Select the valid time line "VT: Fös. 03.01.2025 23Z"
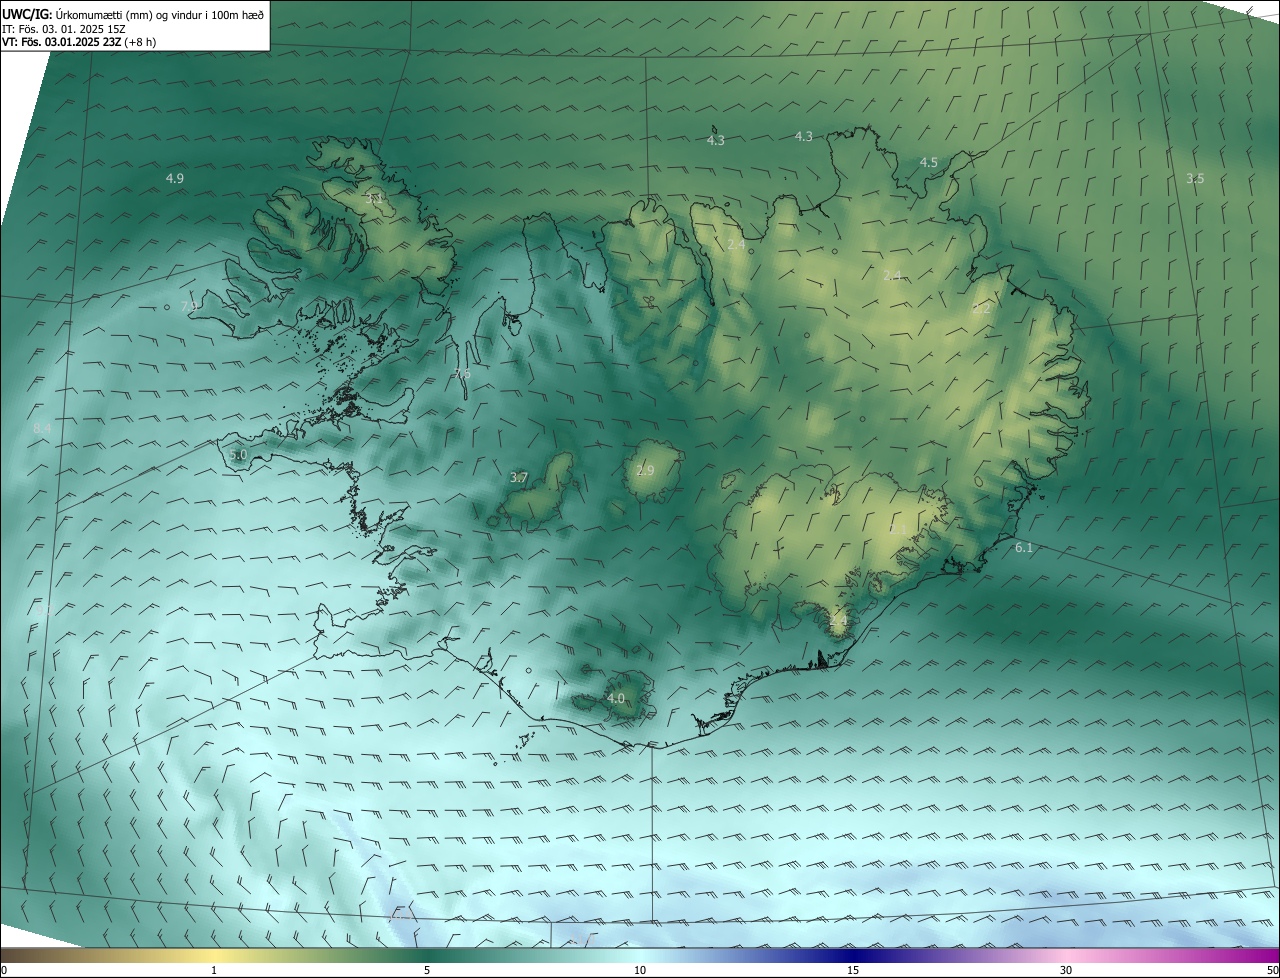1280x978 pixels. coord(60,42)
